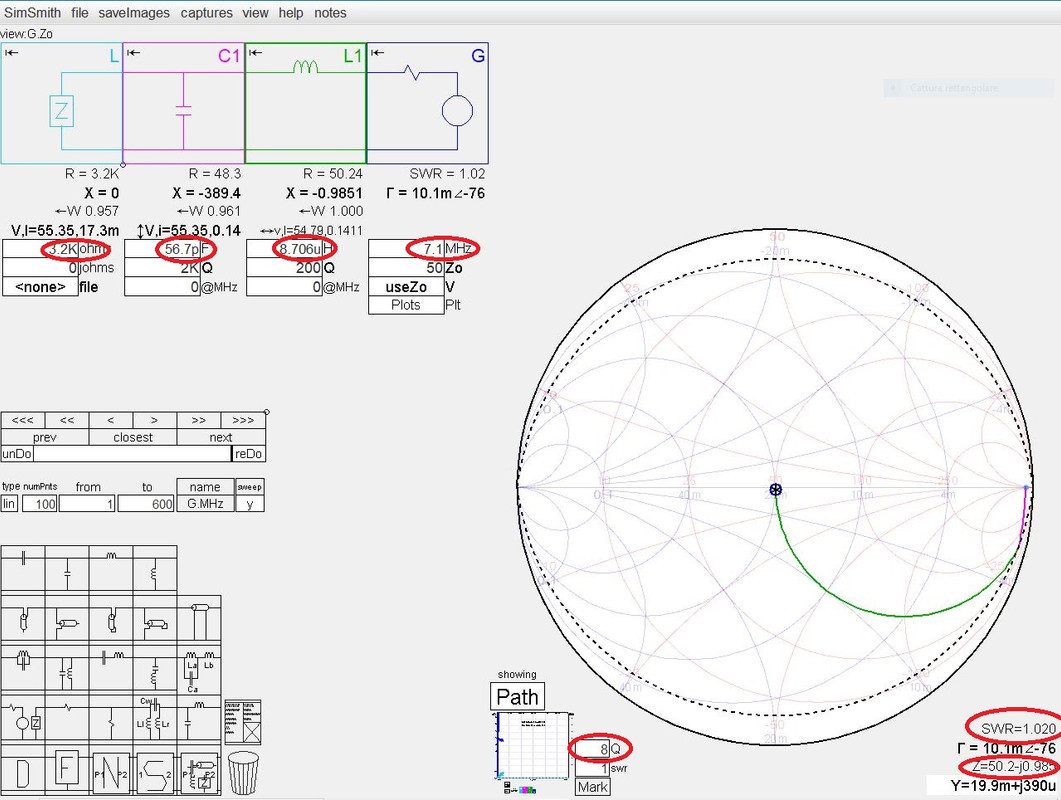Click the single < step button
1061x800 pixels.
[111, 420]
